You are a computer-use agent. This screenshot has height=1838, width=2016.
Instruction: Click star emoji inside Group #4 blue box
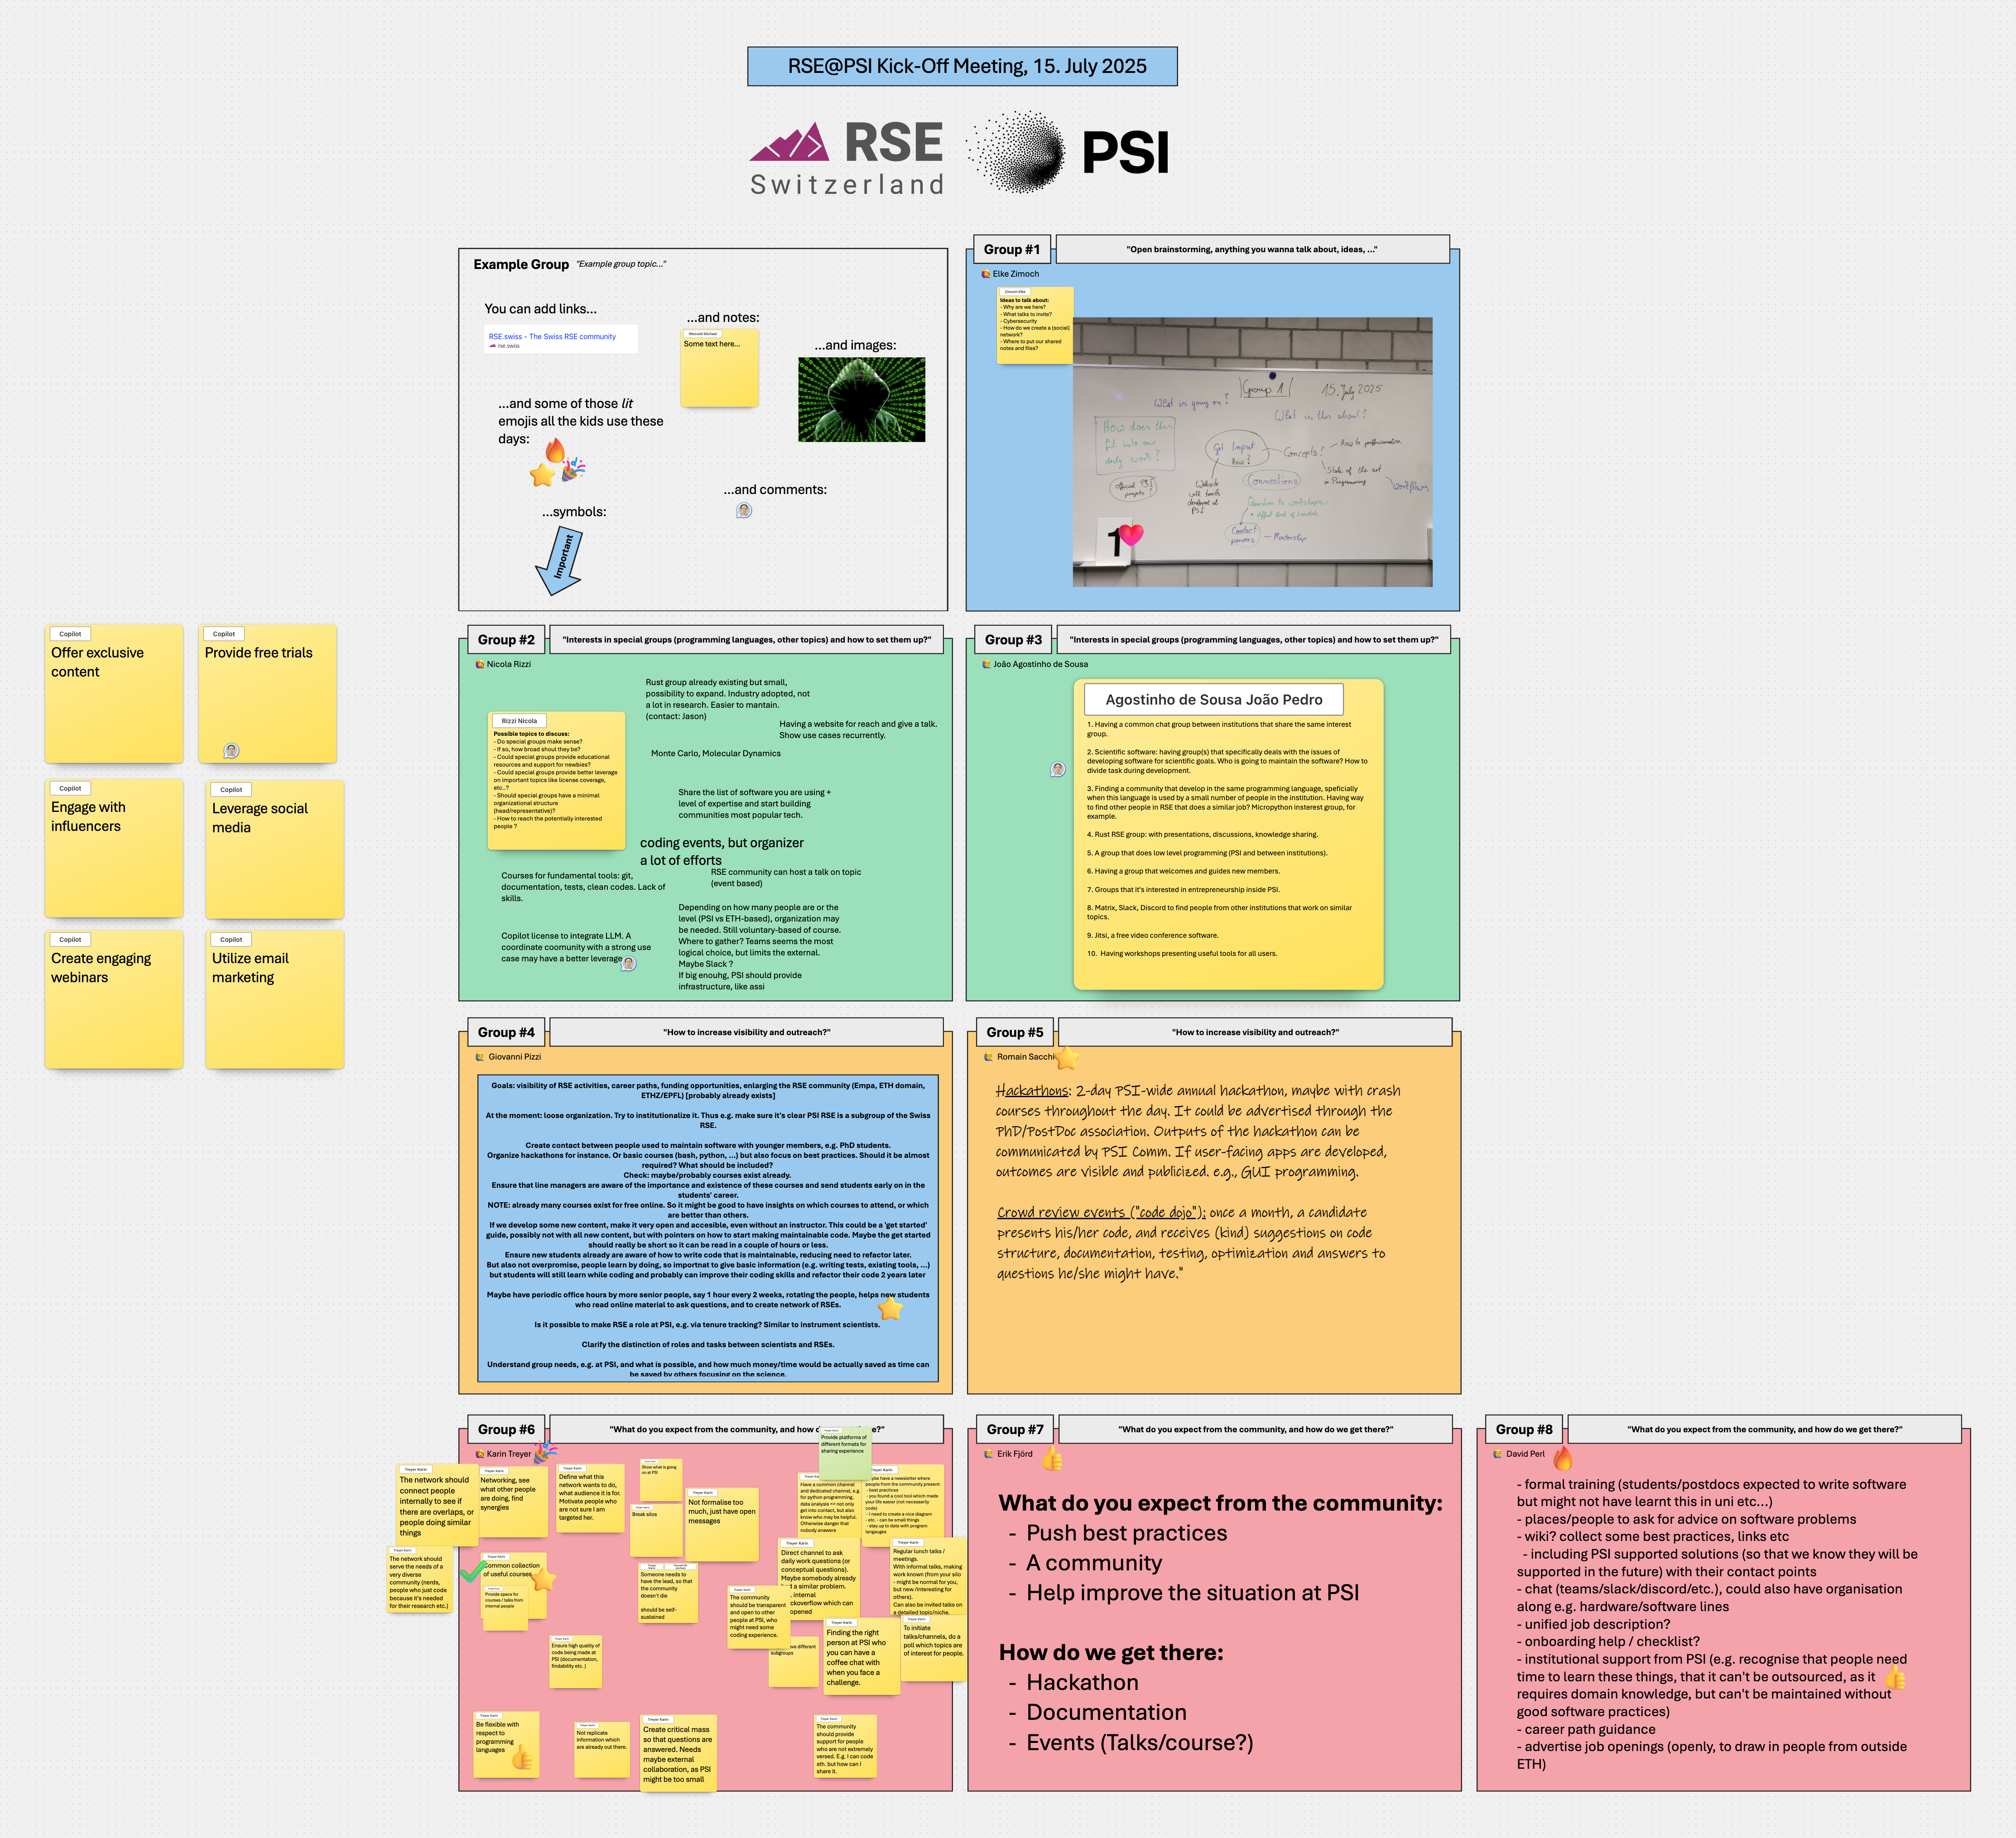[x=890, y=1308]
